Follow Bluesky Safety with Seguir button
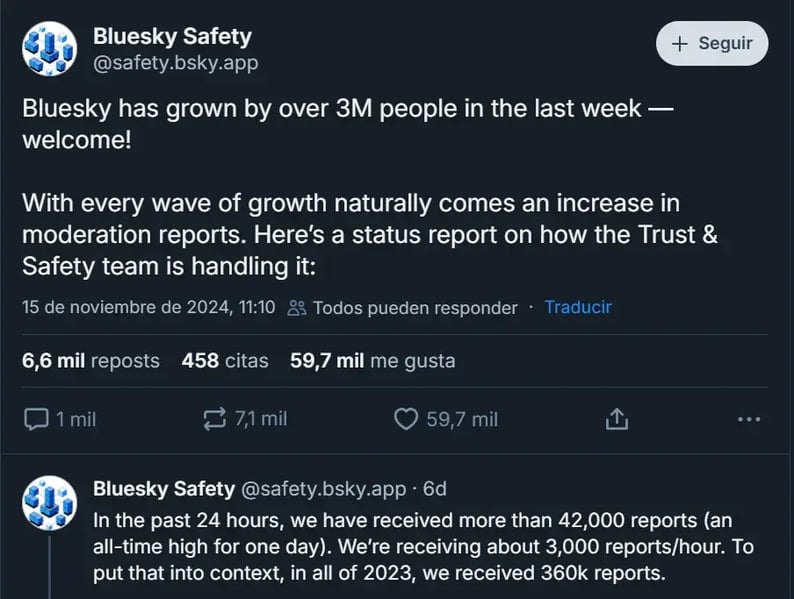The image size is (794, 599). pos(712,44)
